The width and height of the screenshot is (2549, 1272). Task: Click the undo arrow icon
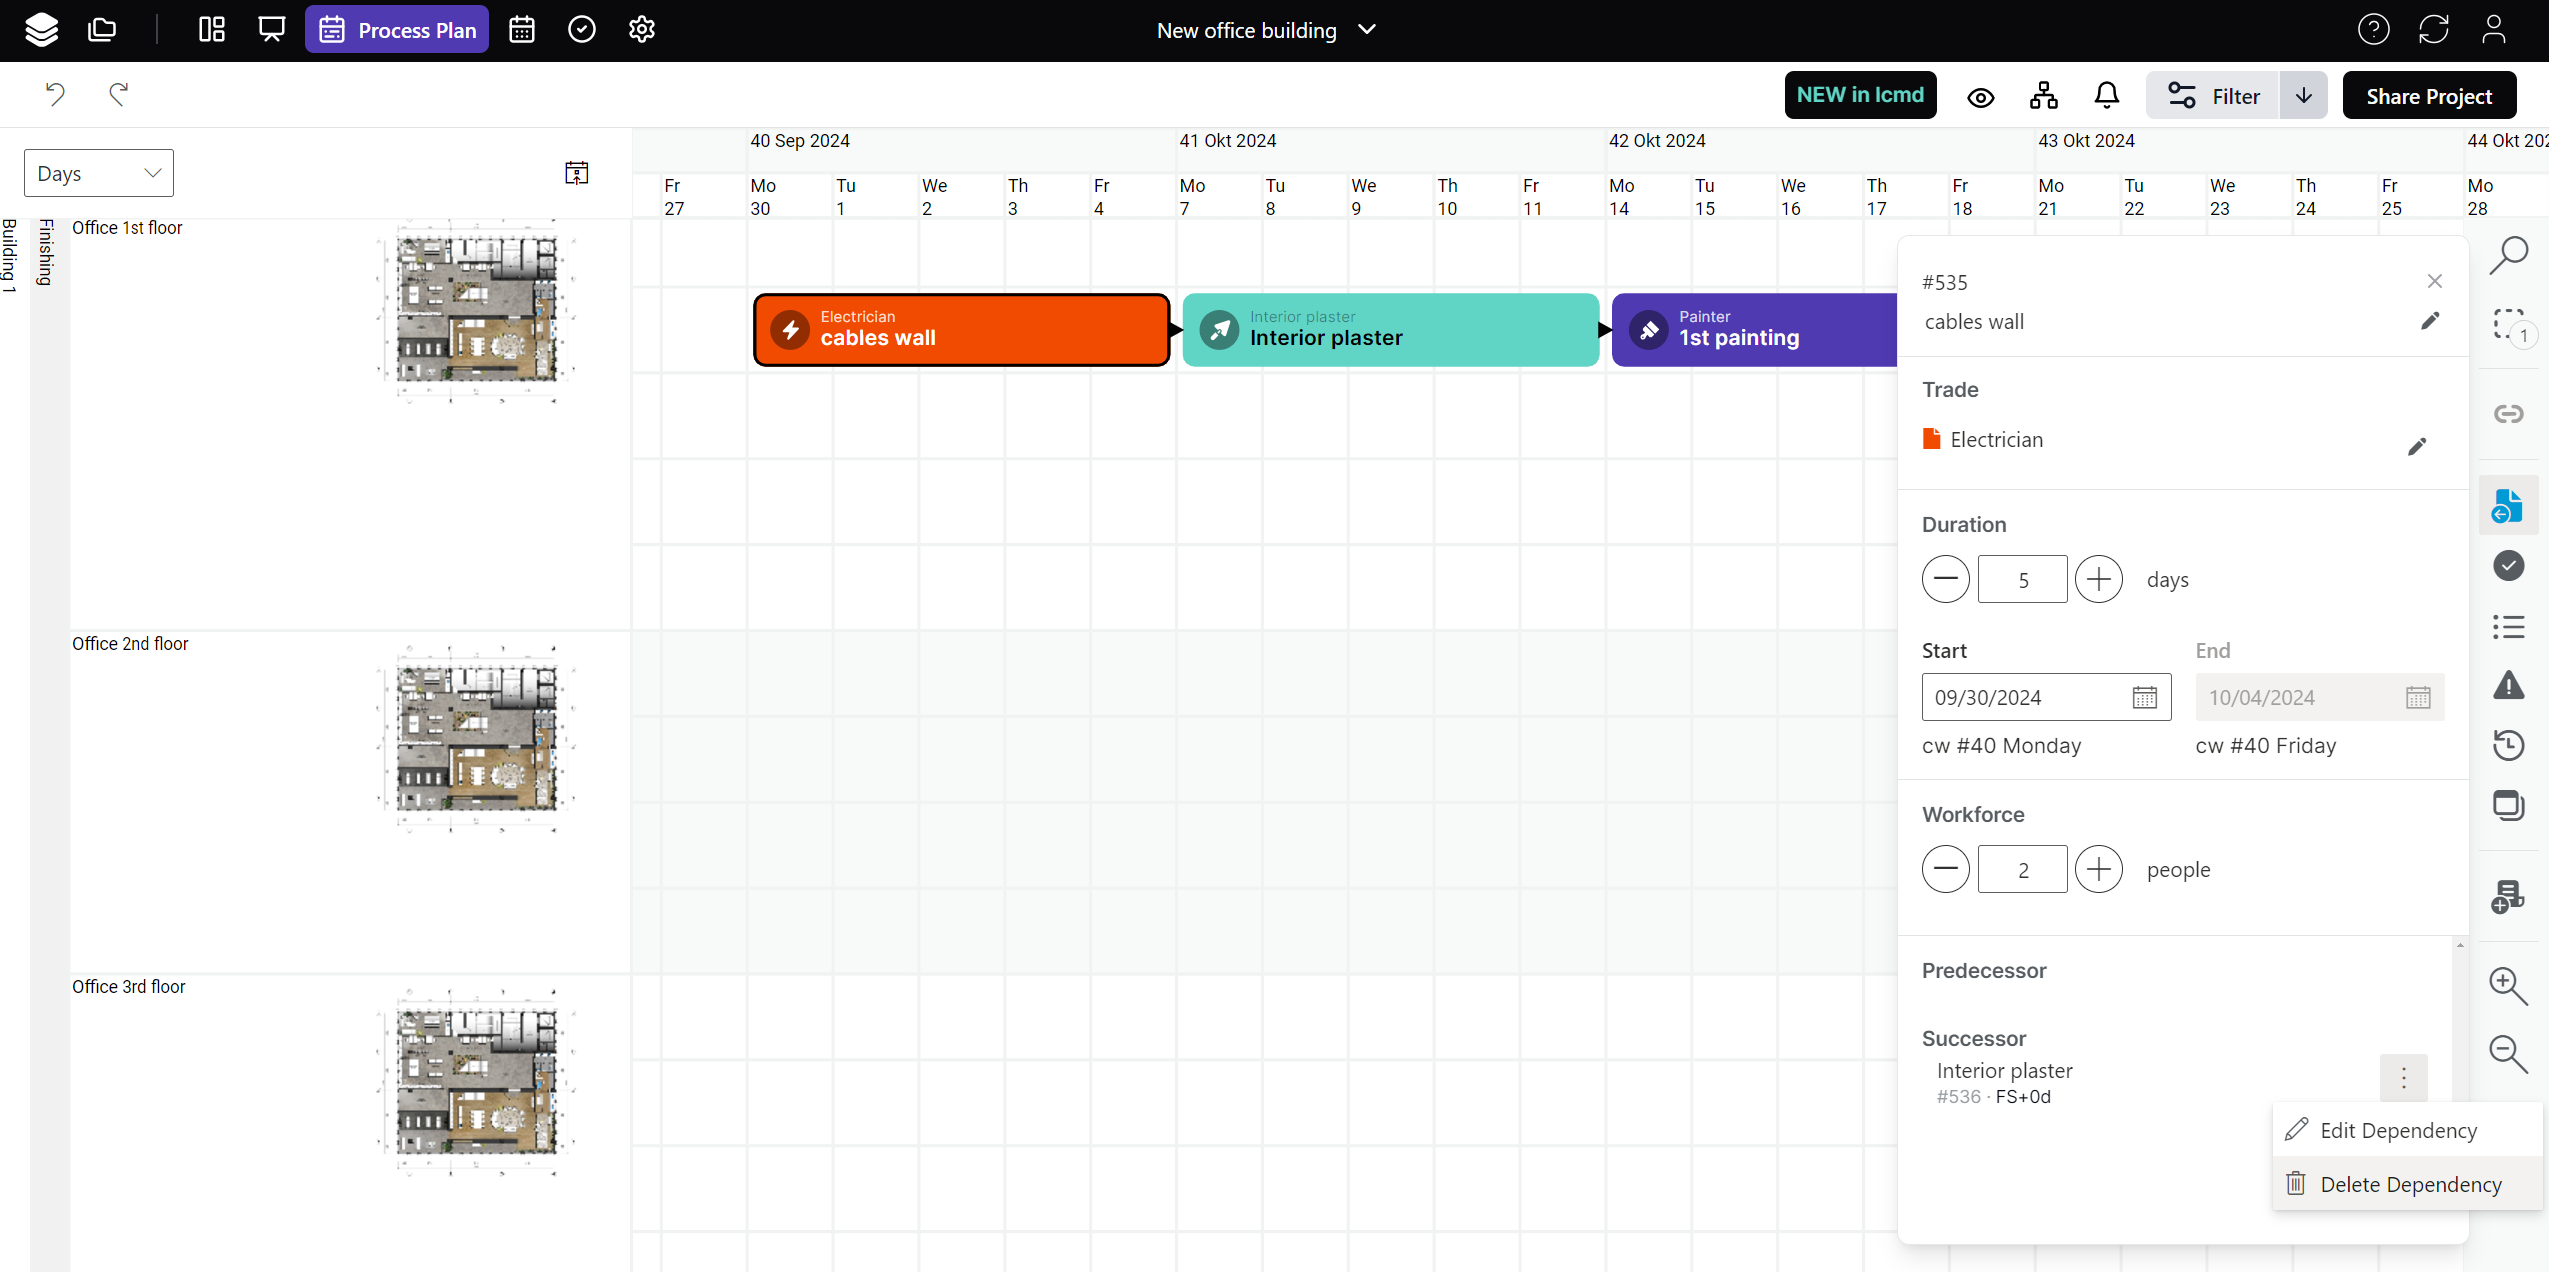coord(55,94)
